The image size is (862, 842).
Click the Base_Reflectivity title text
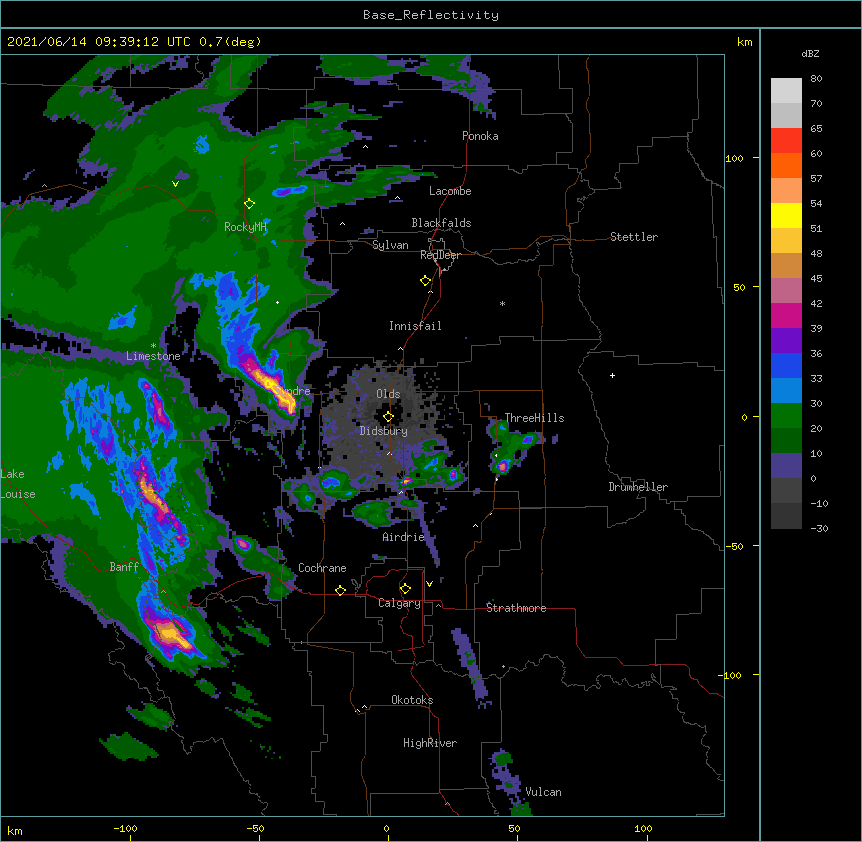point(431,15)
